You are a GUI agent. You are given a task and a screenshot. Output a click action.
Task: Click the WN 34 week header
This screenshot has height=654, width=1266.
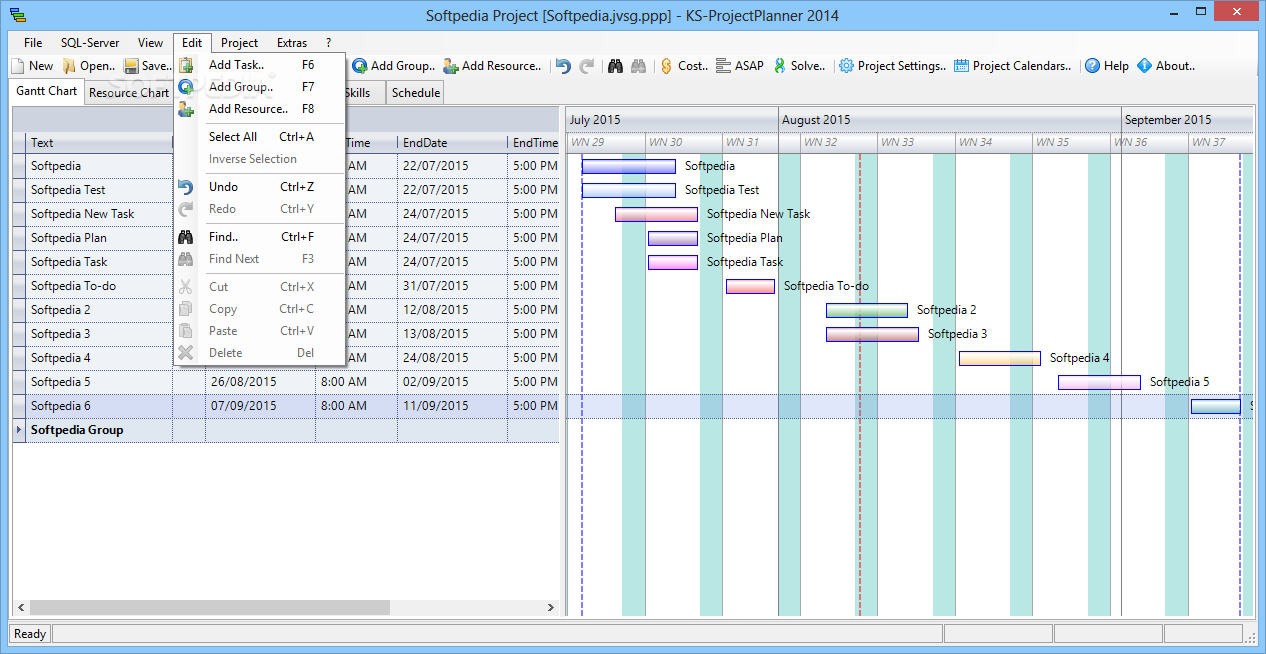click(x=994, y=143)
